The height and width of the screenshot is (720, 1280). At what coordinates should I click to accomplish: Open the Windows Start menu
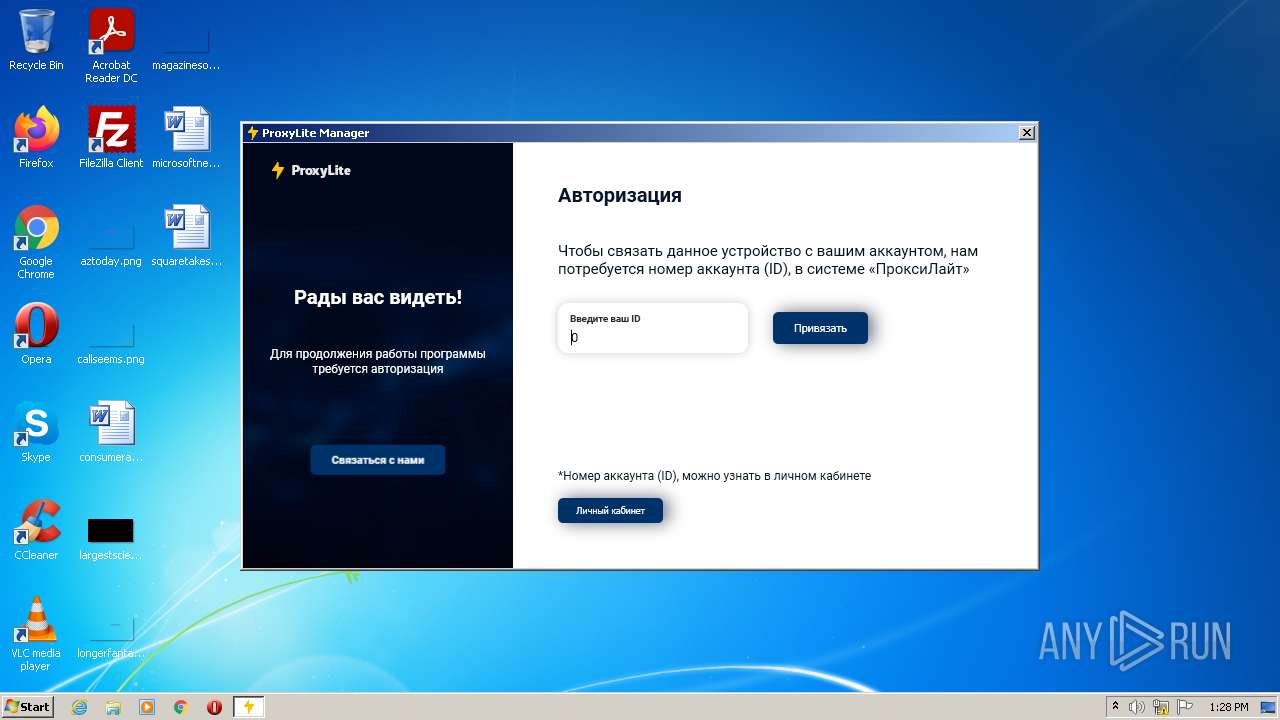(27, 707)
